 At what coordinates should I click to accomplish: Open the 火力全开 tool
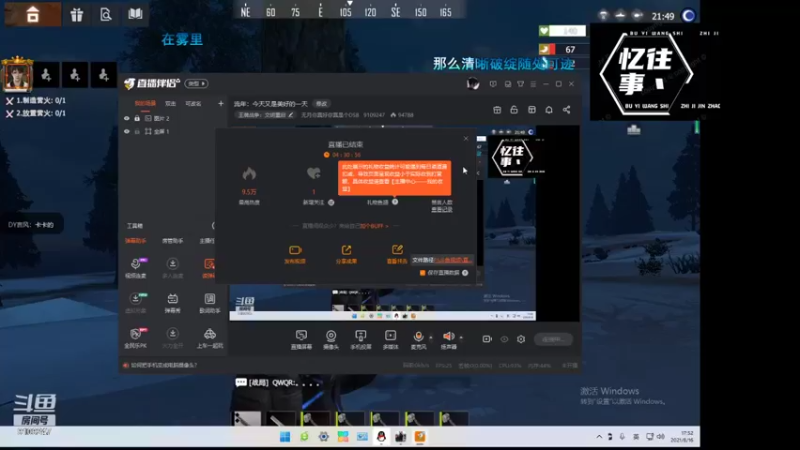(x=172, y=338)
